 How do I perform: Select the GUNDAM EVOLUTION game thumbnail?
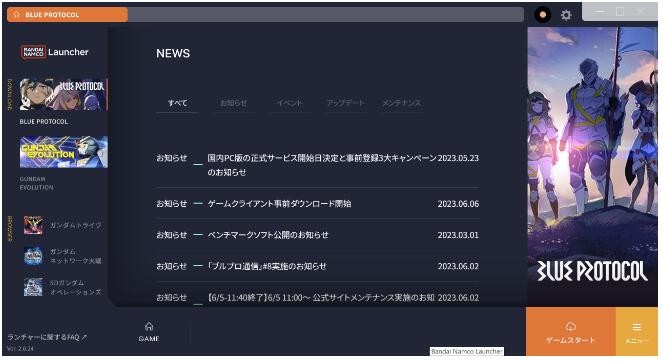tap(63, 152)
